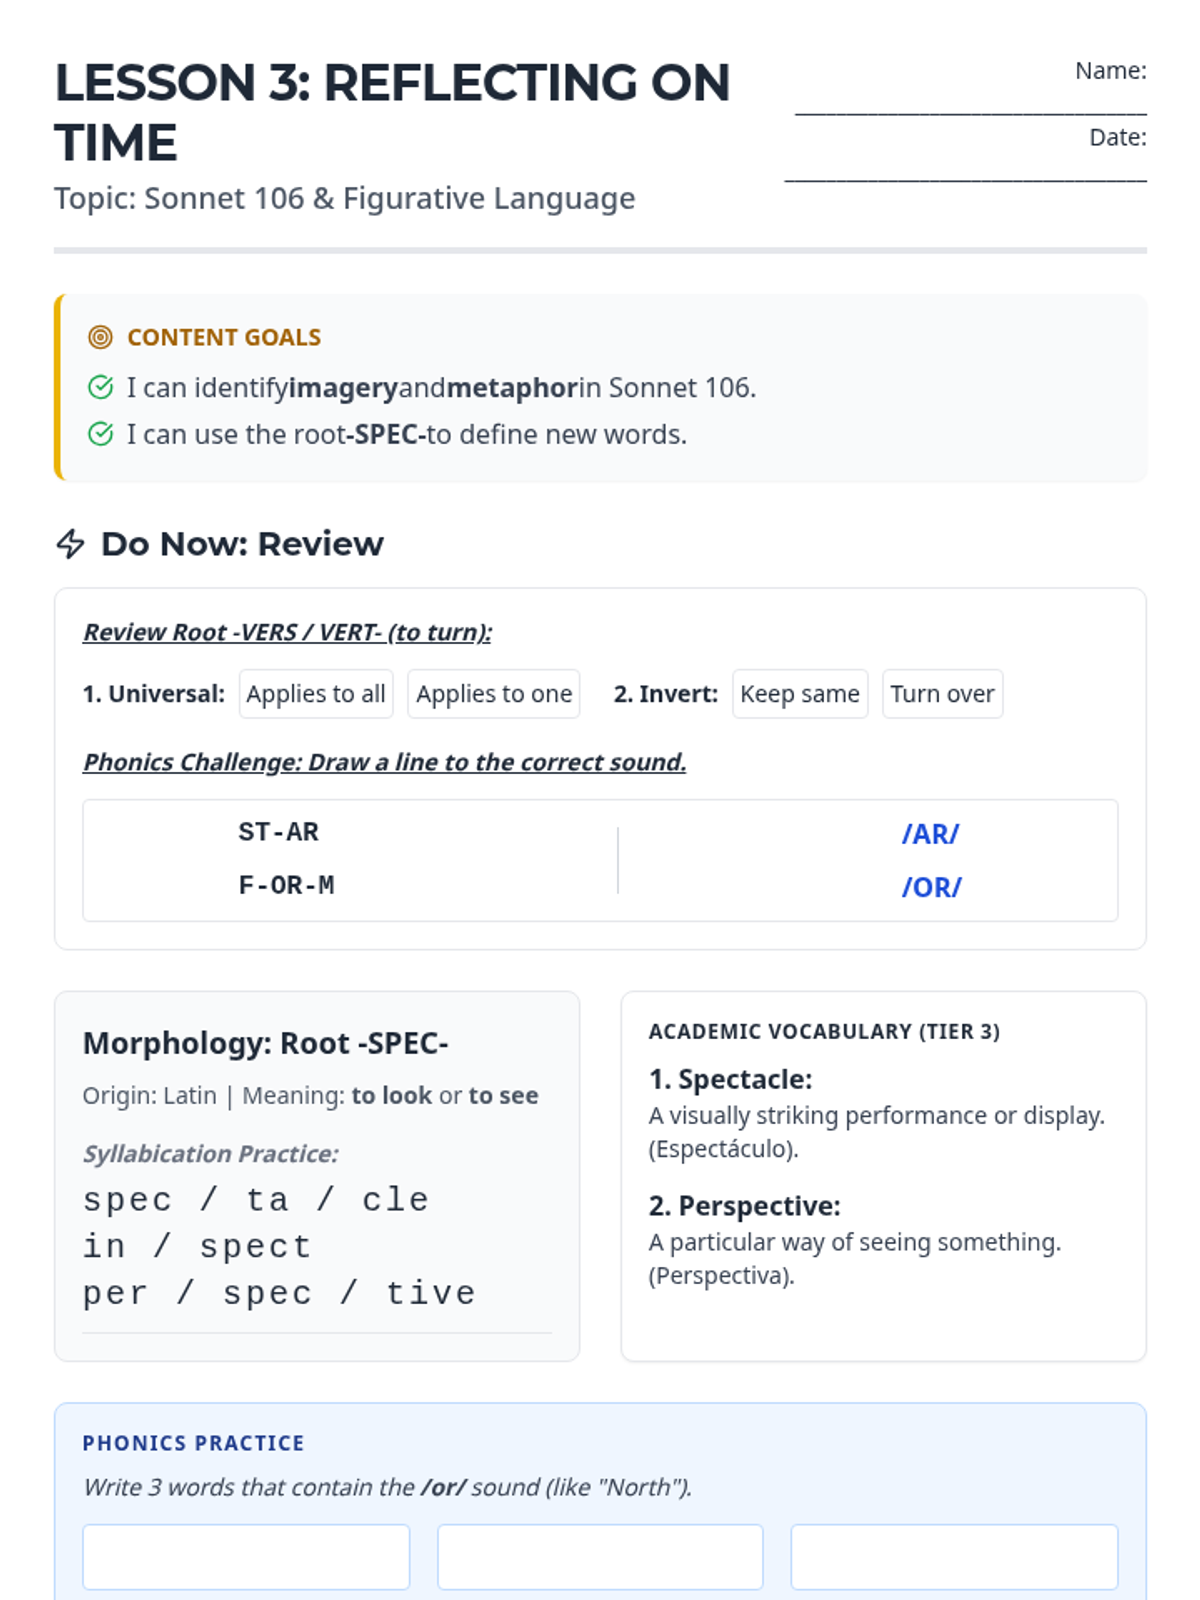Choose the 'Turn over' answer
This screenshot has width=1200, height=1600.
point(942,694)
